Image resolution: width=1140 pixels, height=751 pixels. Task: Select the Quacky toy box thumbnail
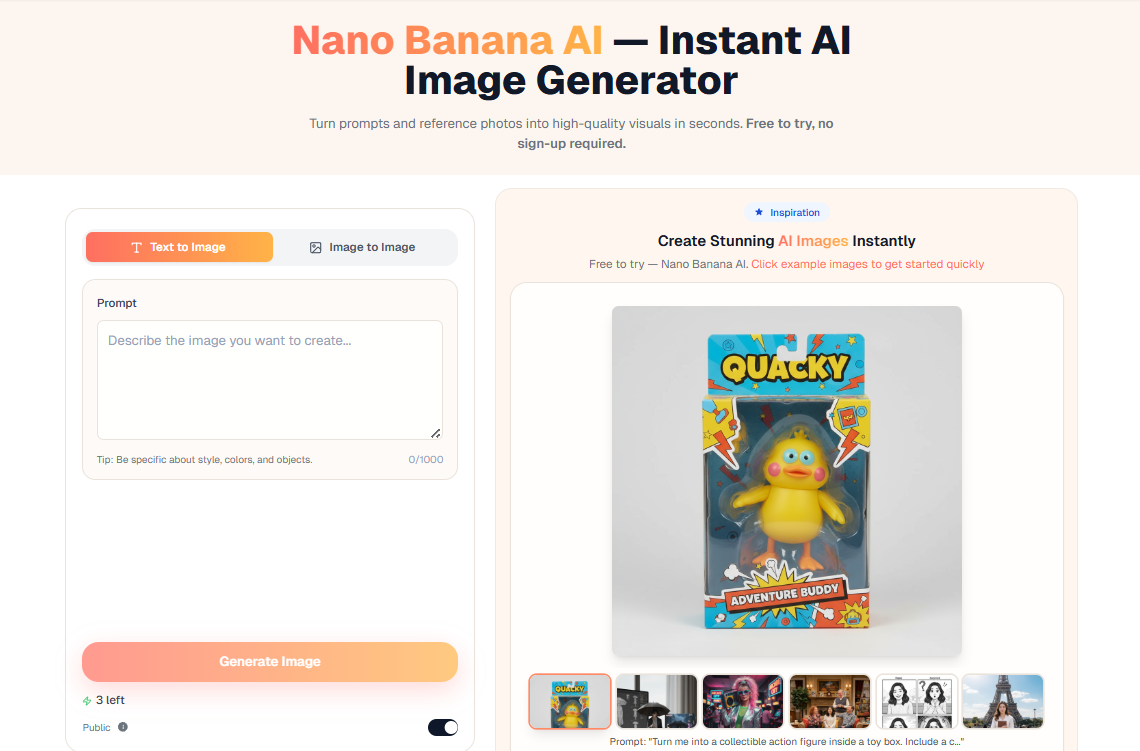coord(570,702)
